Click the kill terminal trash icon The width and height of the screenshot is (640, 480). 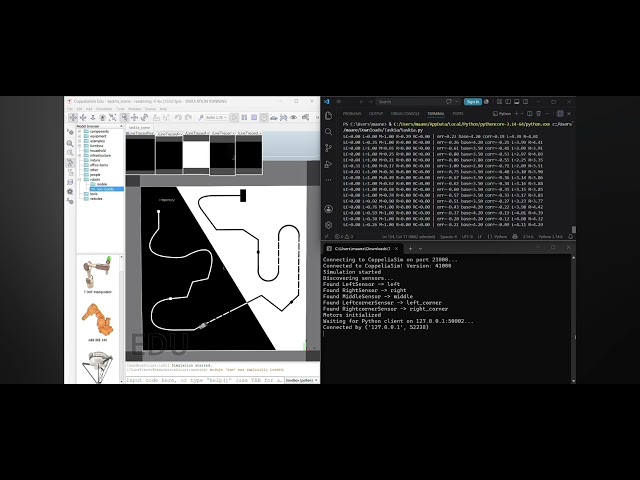[538, 113]
